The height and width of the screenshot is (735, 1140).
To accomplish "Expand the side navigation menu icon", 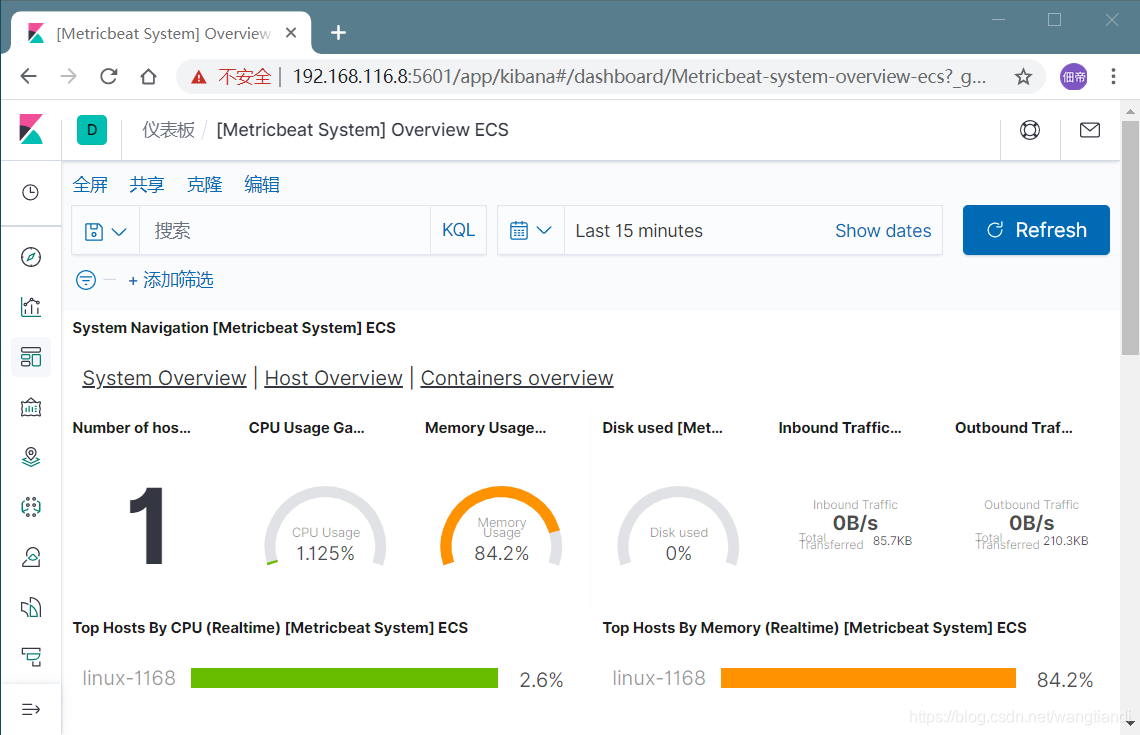I will (31, 710).
